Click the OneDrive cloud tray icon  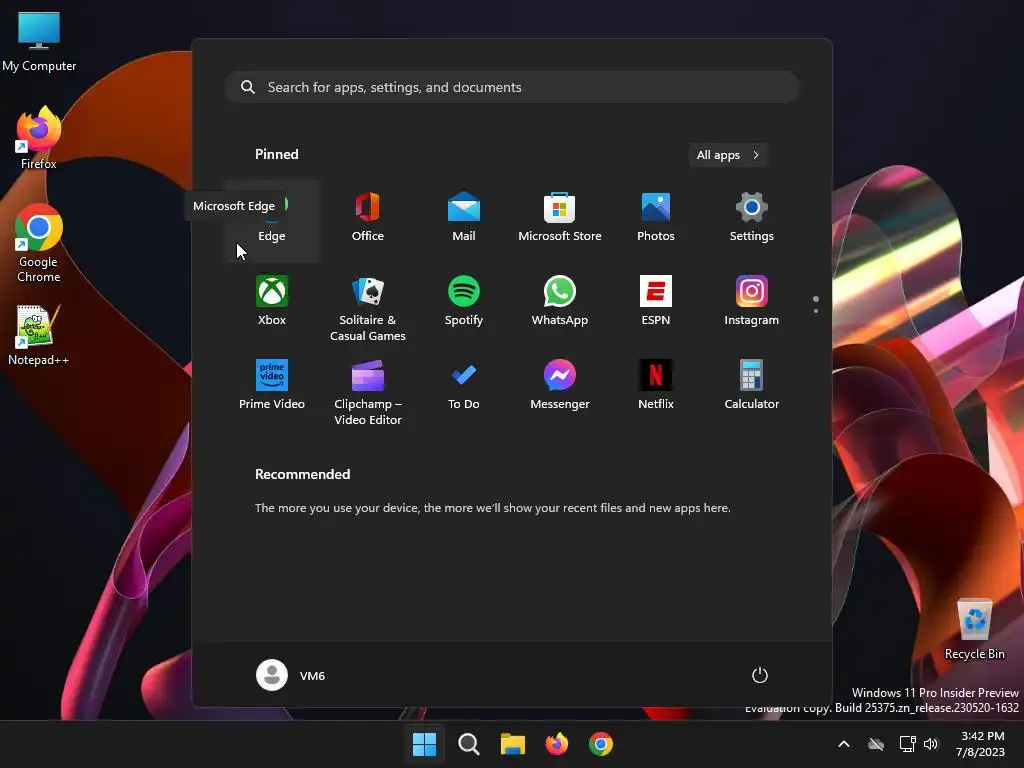876,744
